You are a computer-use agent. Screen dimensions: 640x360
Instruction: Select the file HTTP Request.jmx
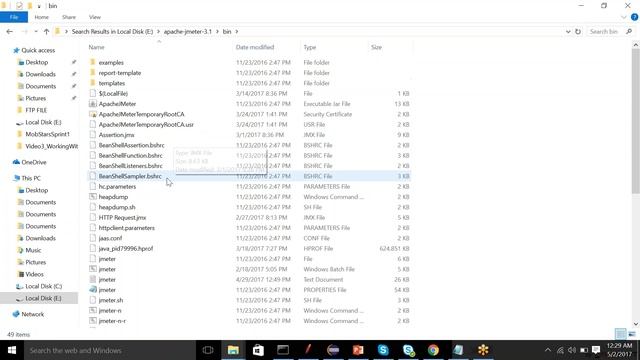(x=122, y=218)
